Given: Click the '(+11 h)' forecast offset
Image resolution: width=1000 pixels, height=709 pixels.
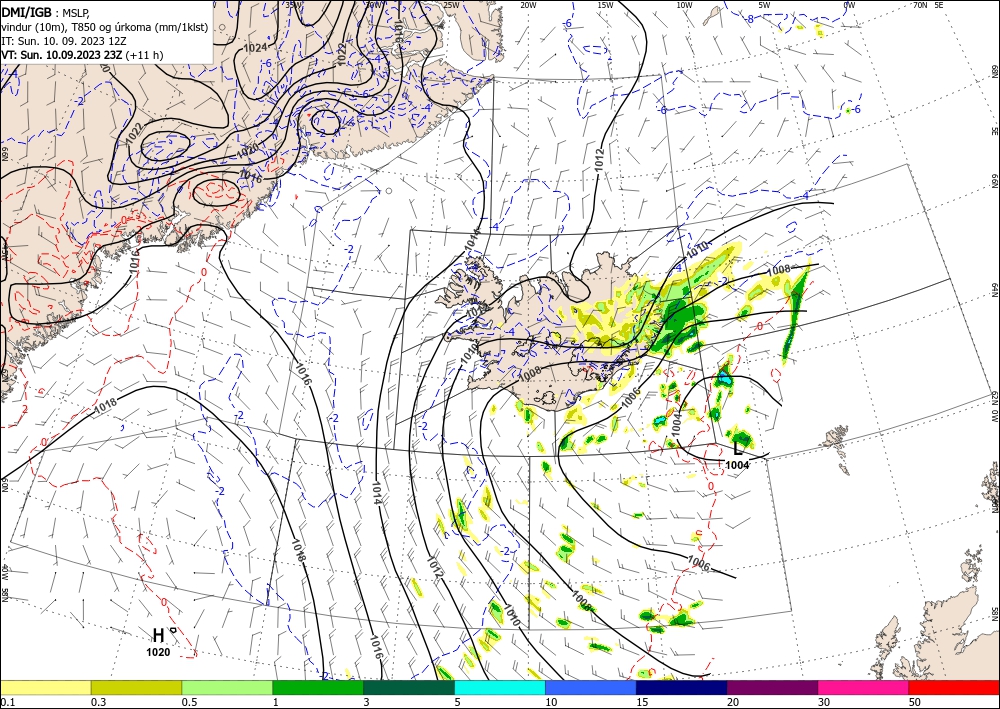Looking at the screenshot, I should 144,55.
